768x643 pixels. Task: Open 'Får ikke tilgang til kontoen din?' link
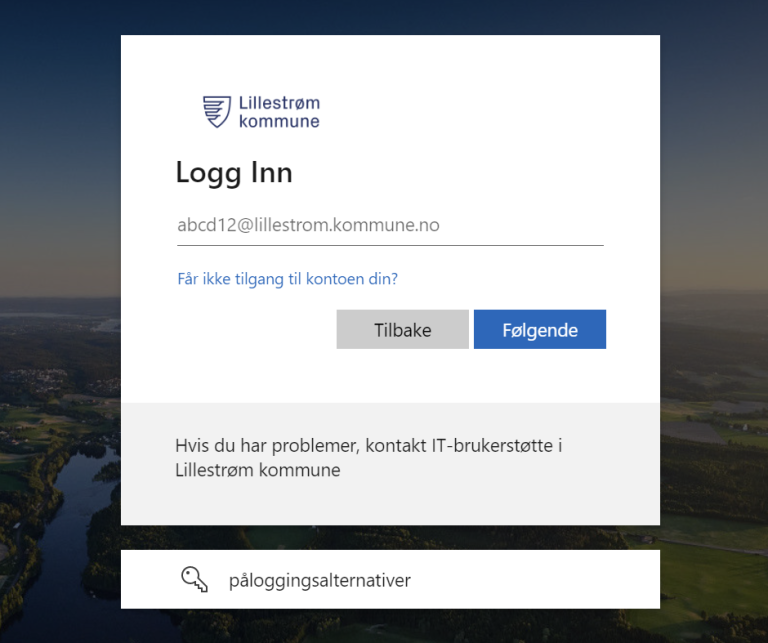pos(288,279)
